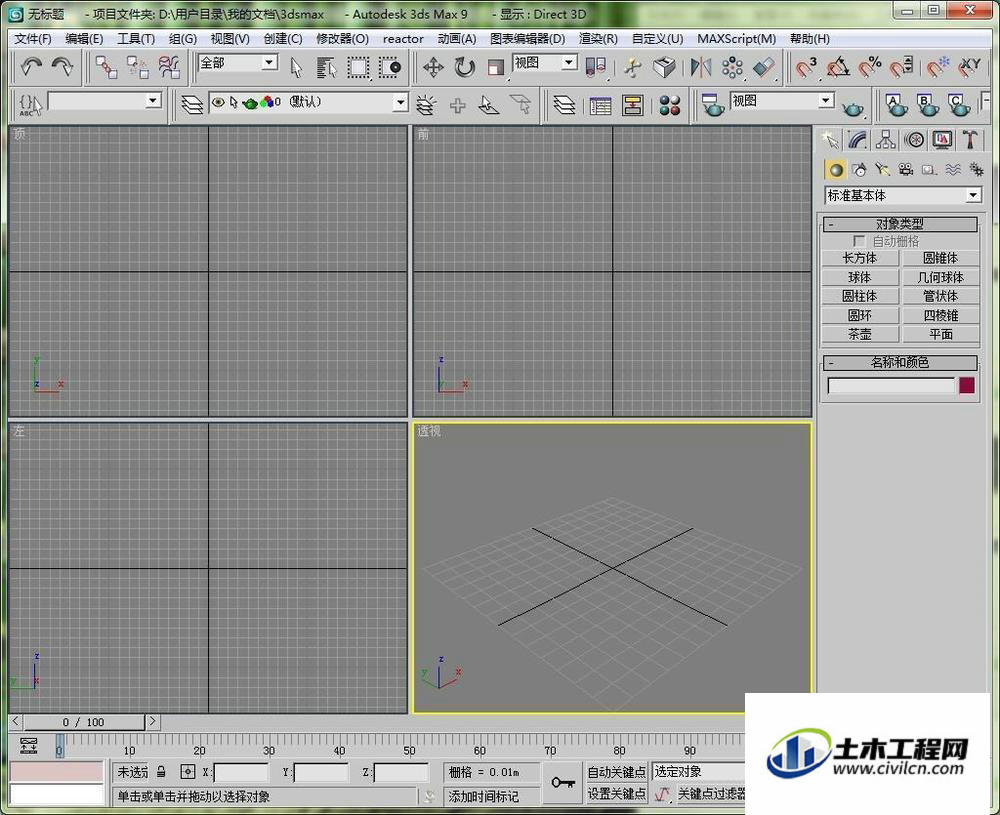1000x815 pixels.
Task: Toggle the Angle Snap magnet
Action: 838,66
